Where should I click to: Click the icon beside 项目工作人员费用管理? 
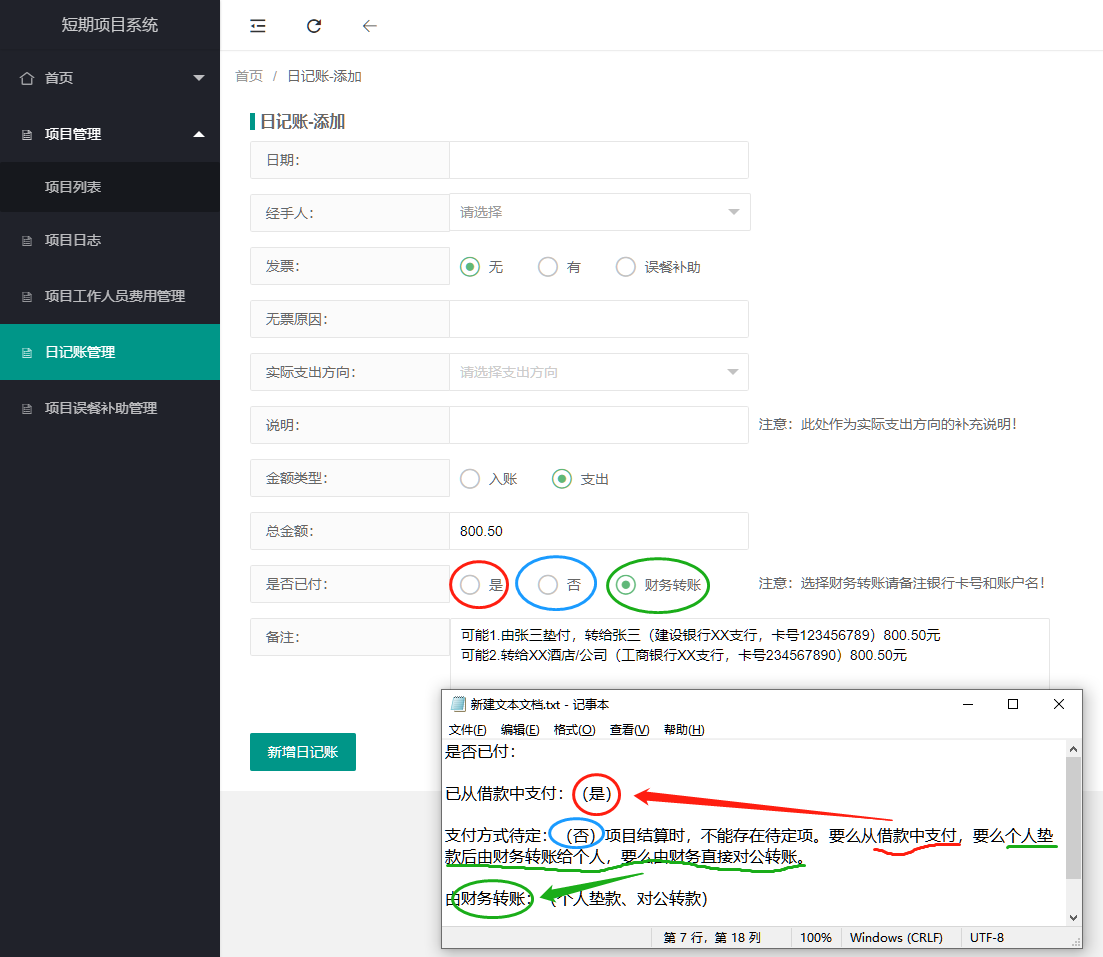click(x=27, y=297)
